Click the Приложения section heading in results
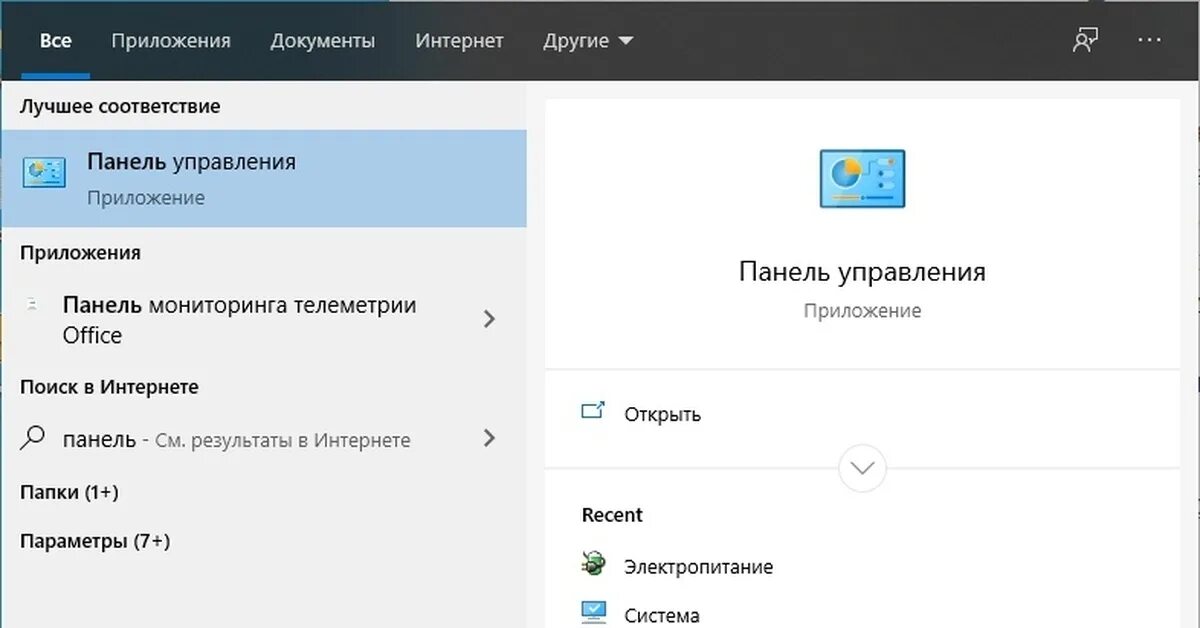 [80, 253]
